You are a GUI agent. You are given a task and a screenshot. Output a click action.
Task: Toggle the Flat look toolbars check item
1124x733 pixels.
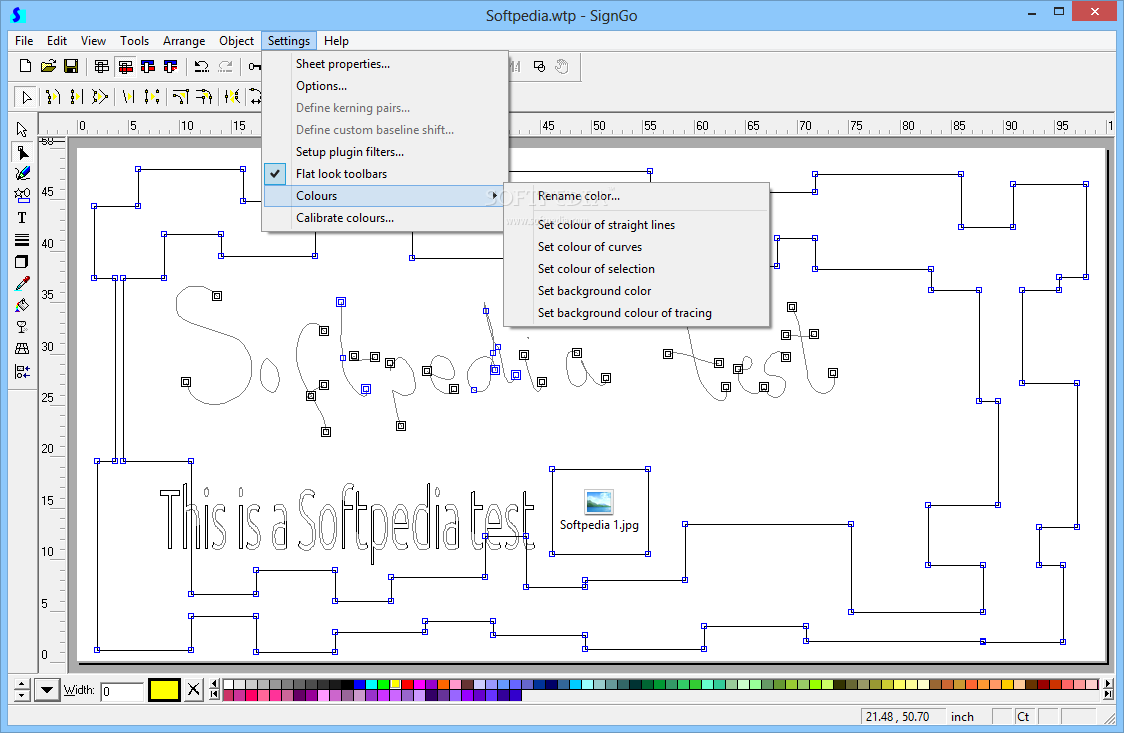pos(386,173)
